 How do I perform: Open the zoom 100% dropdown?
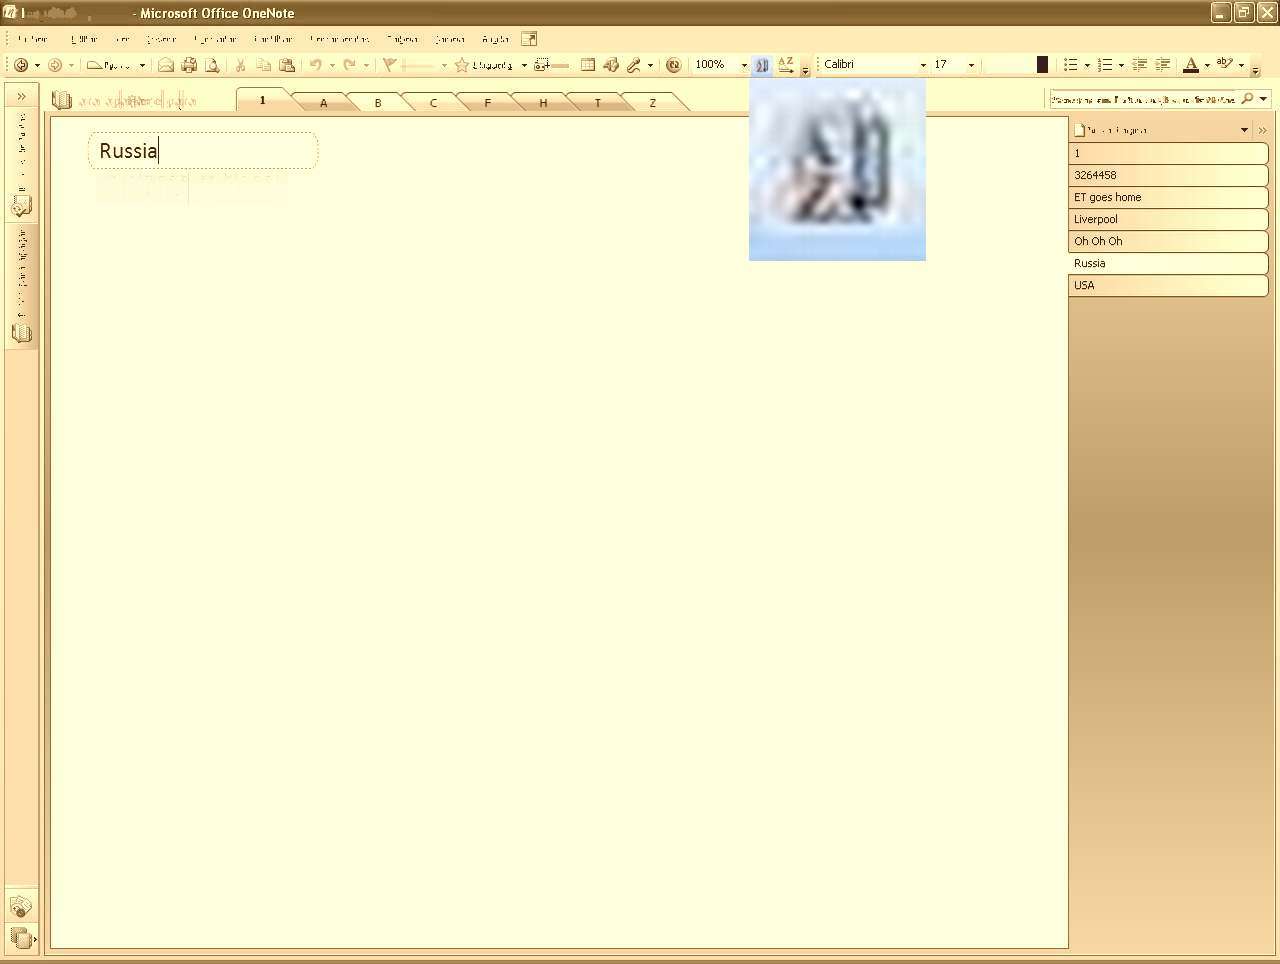(x=744, y=65)
